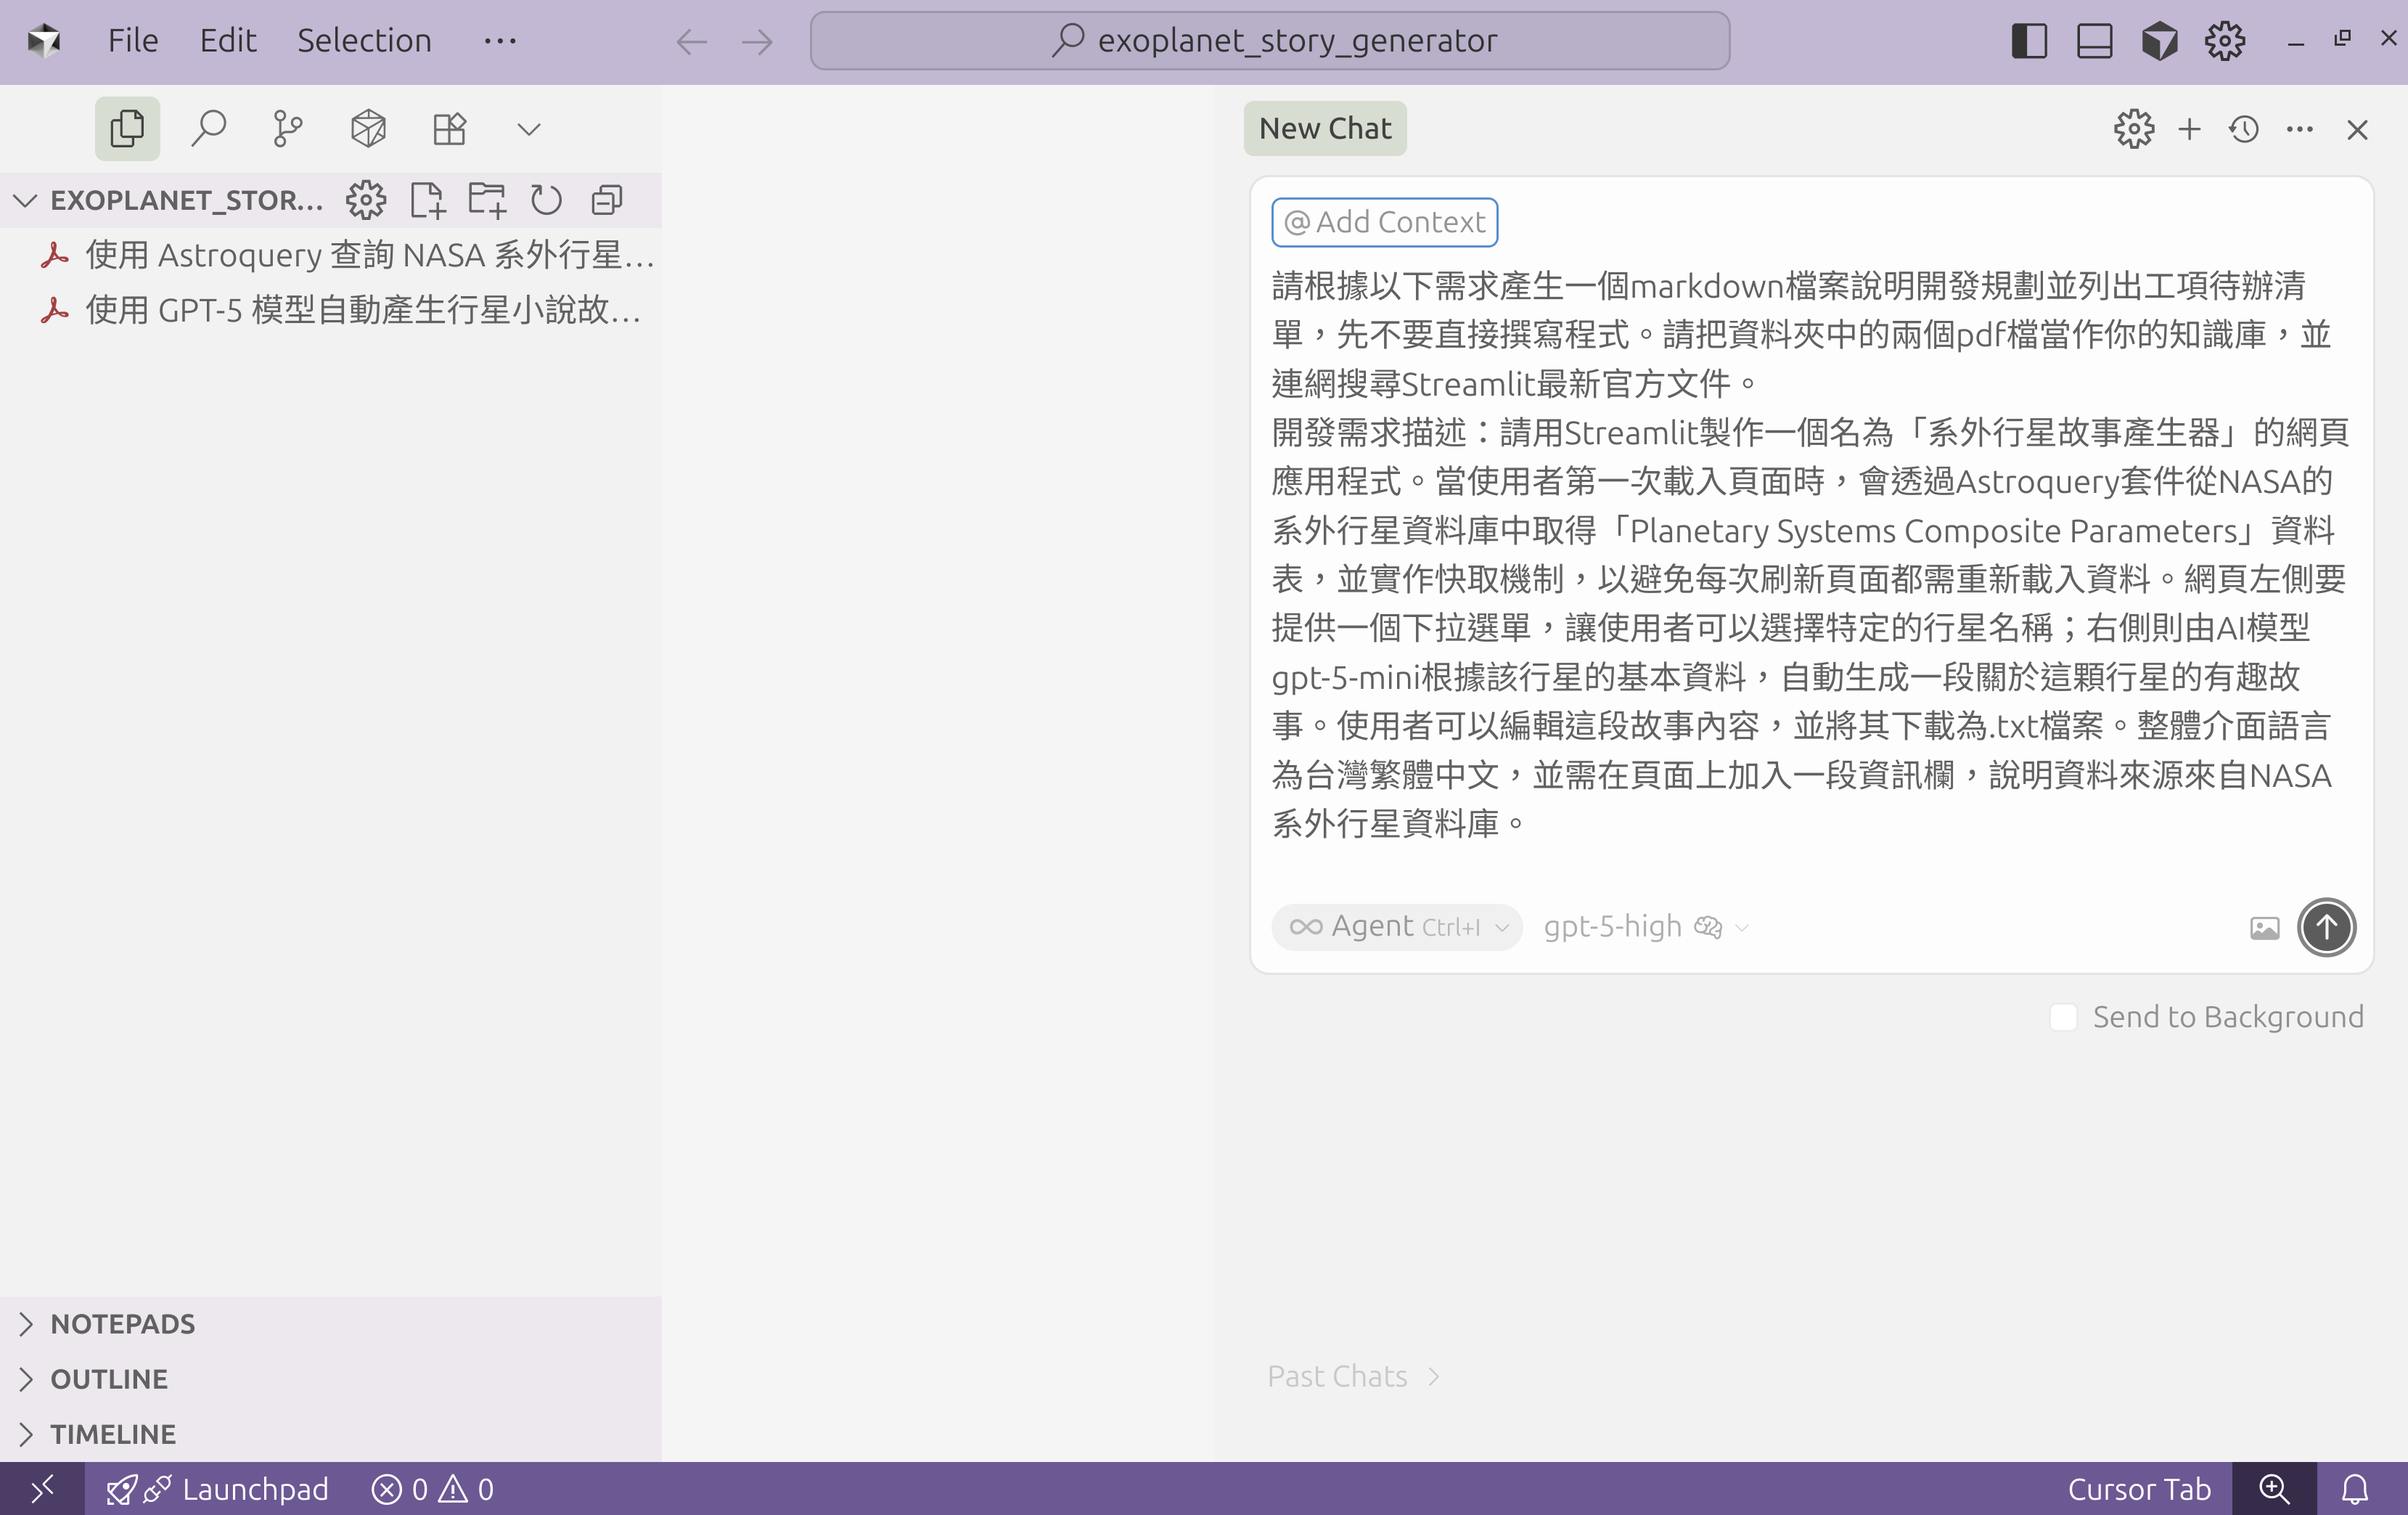This screenshot has height=1515, width=2408.
Task: Toggle the primary sidebar layout icon
Action: (x=2028, y=41)
